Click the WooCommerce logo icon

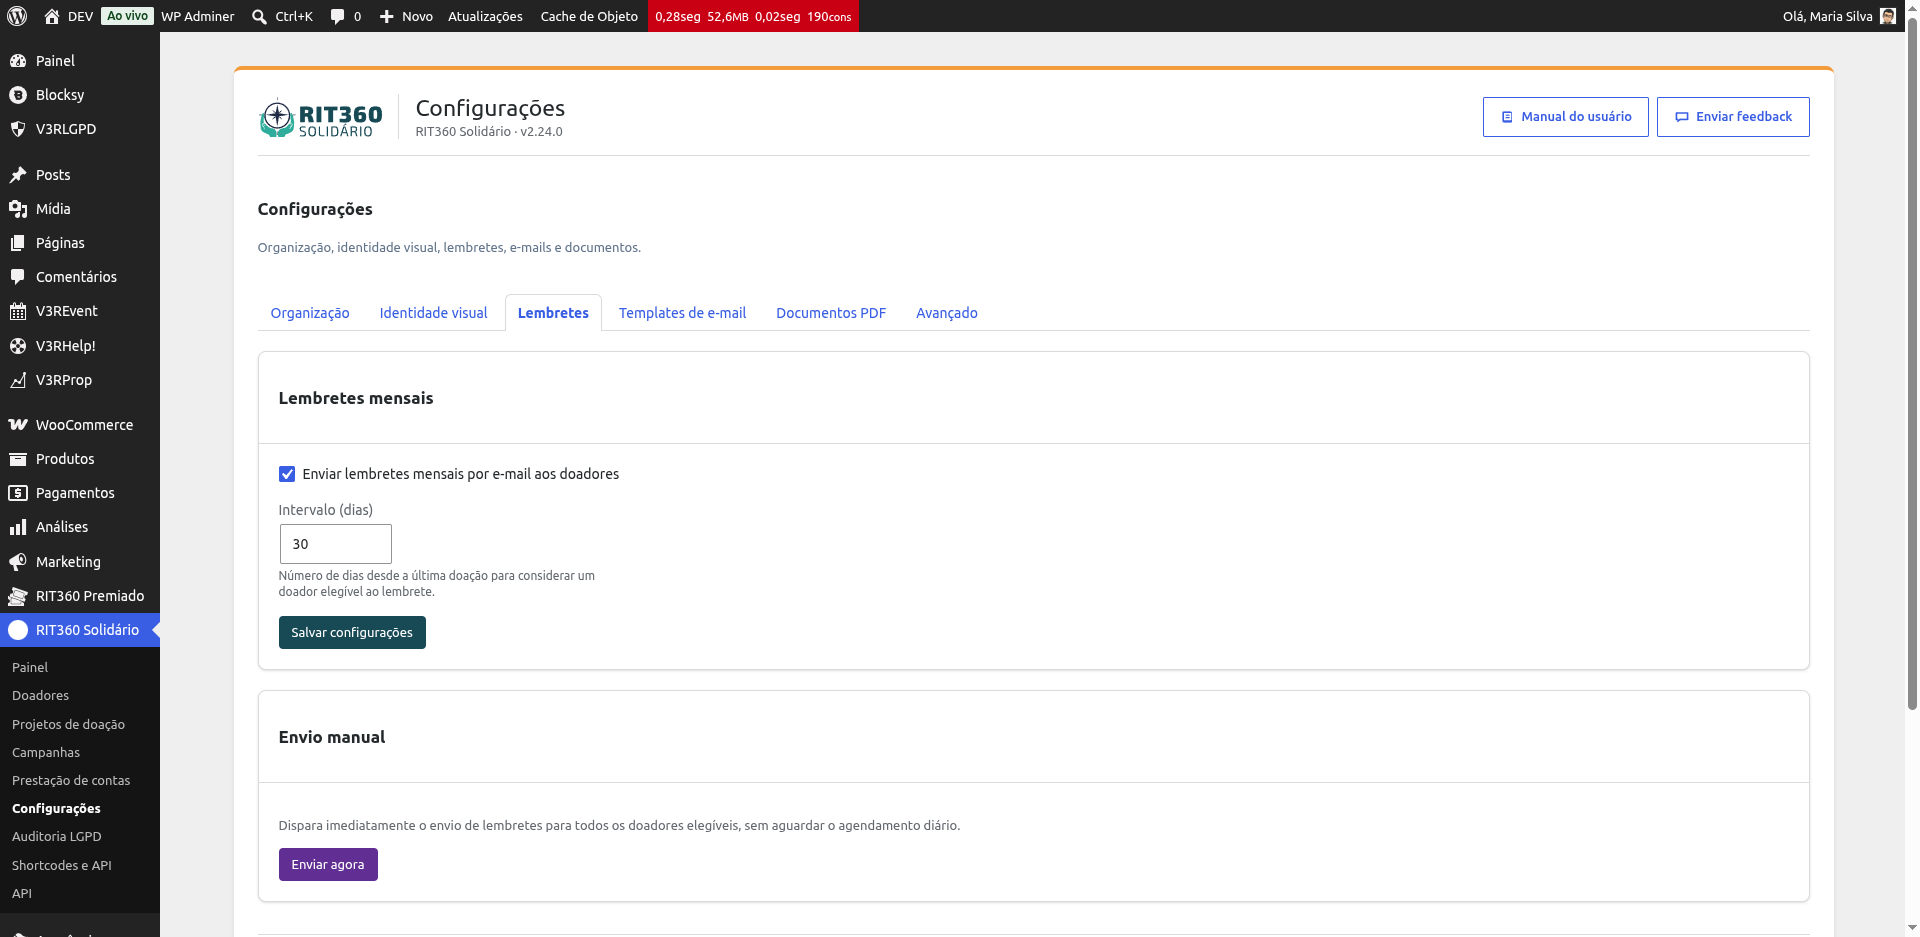[x=18, y=425]
